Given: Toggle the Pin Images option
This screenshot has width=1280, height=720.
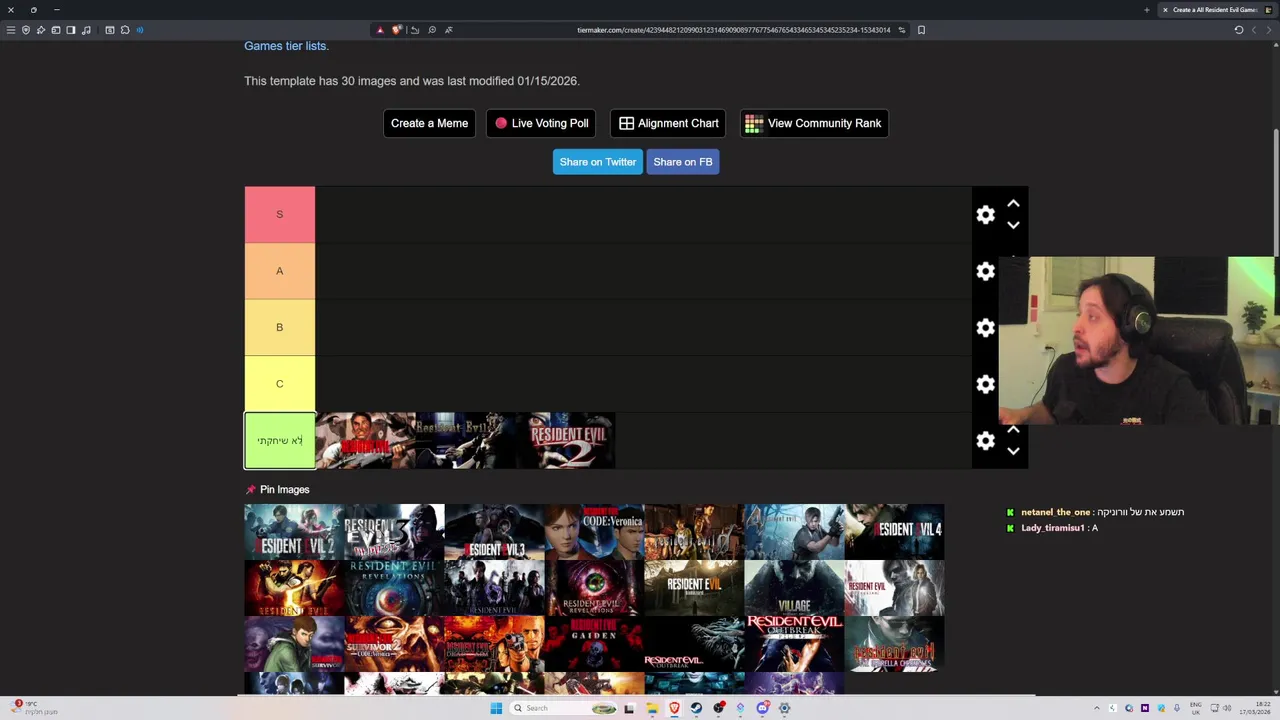Looking at the screenshot, I should click(x=278, y=489).
